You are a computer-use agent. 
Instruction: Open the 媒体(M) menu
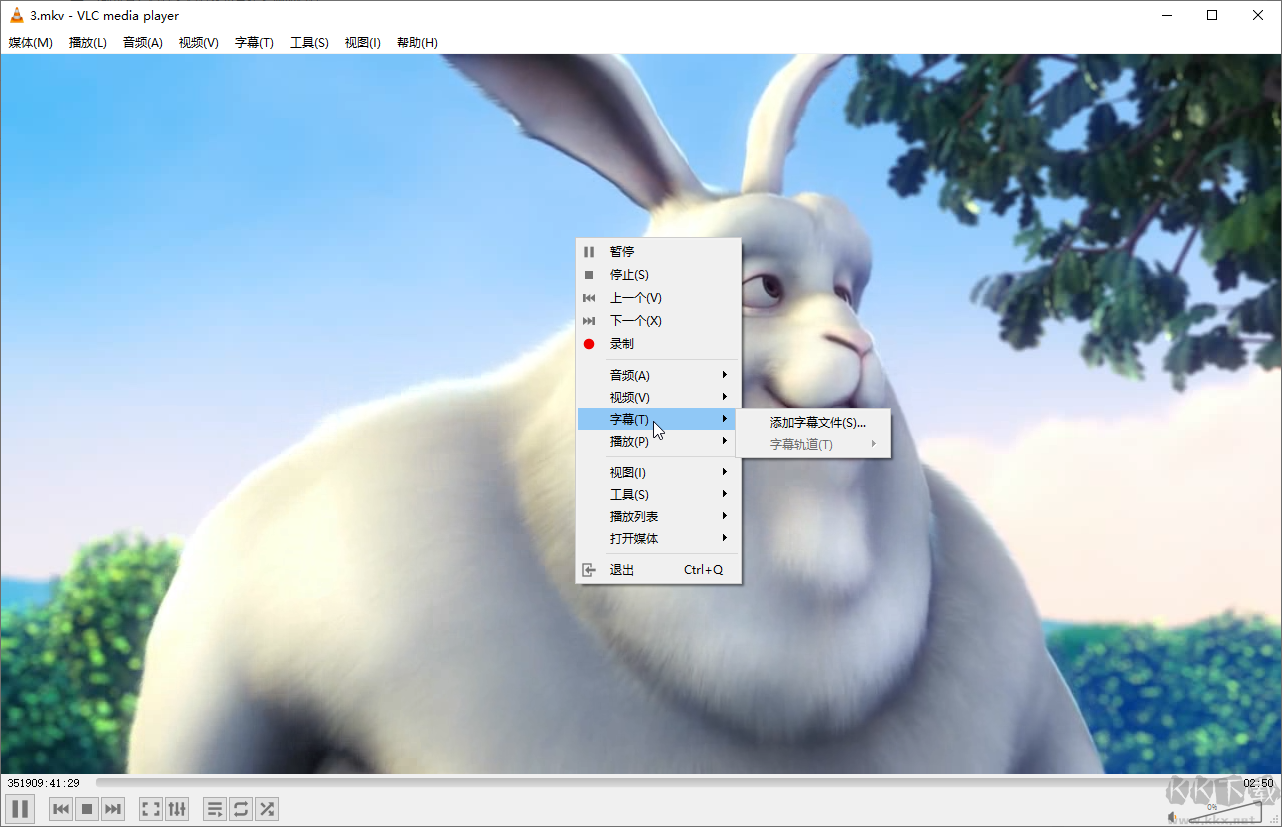30,42
